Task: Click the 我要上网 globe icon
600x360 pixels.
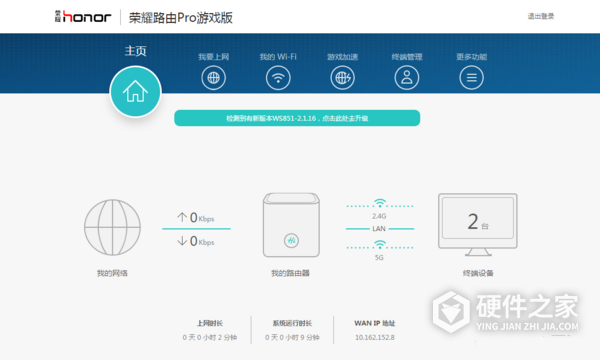Action: (x=214, y=78)
